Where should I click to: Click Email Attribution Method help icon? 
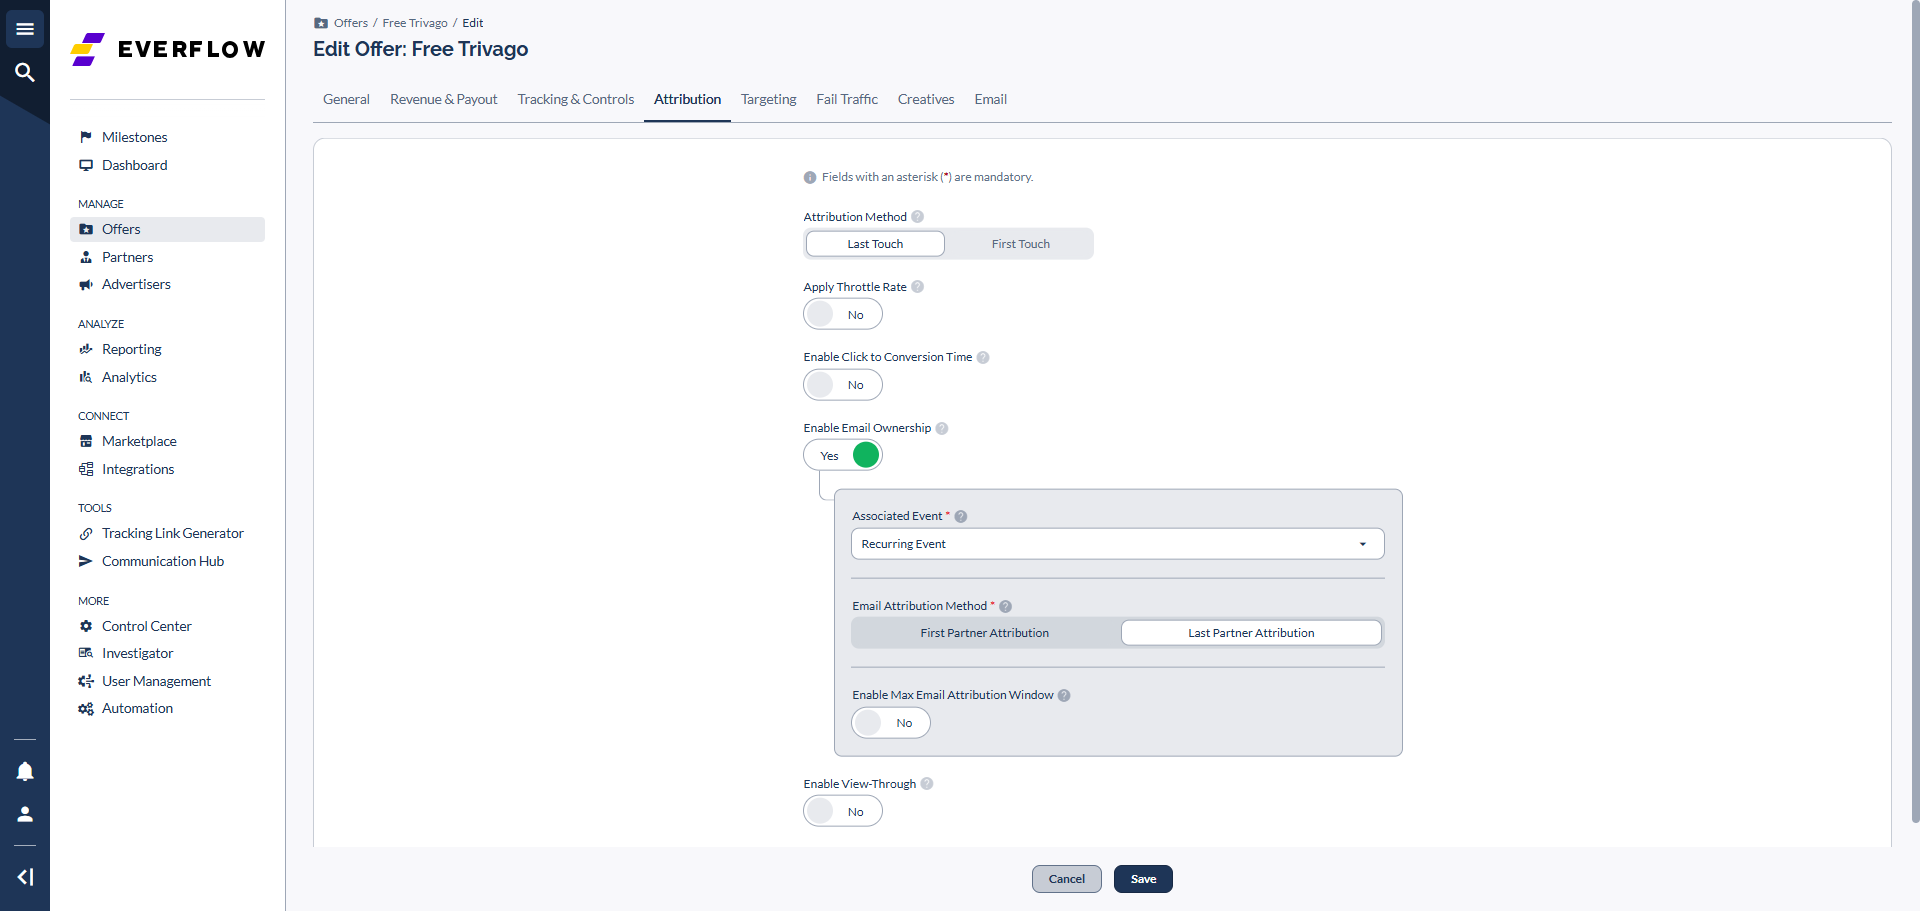click(1006, 606)
